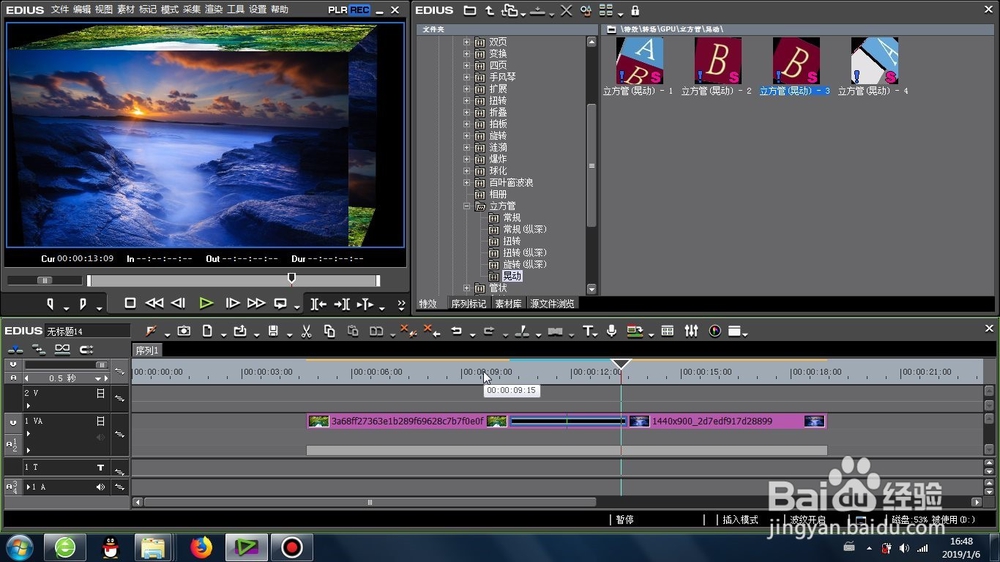The width and height of the screenshot is (1000, 562).
Task: Click the Ripple Delete icon
Action: pyautogui.click(x=432, y=330)
